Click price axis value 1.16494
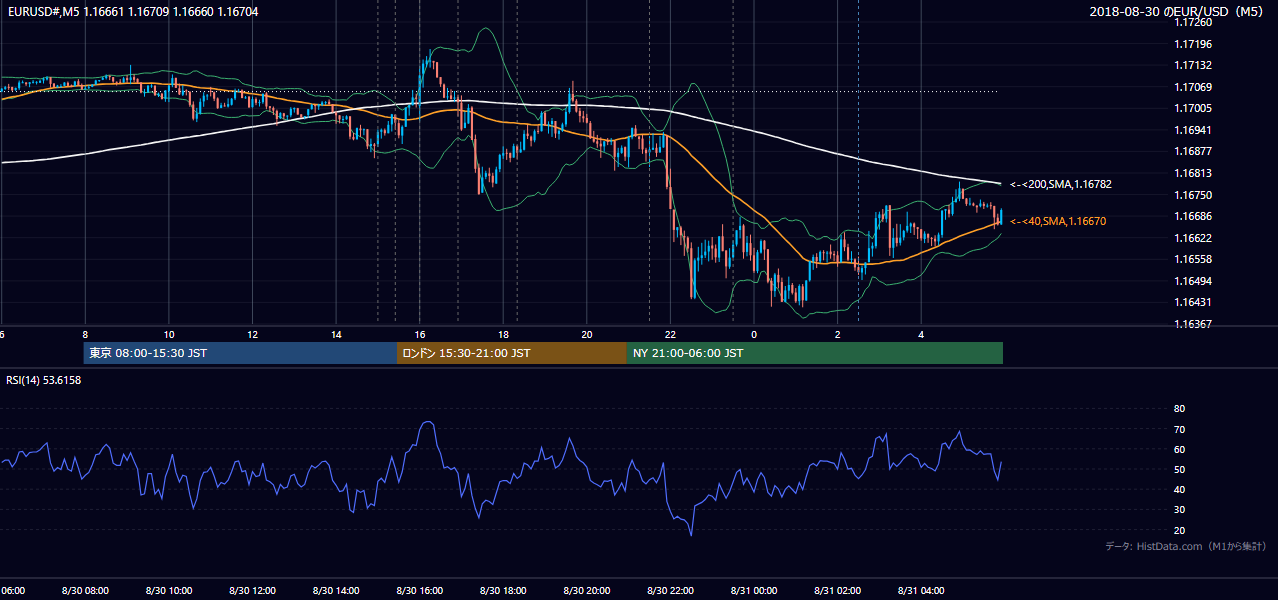The image size is (1278, 600). click(x=1193, y=281)
